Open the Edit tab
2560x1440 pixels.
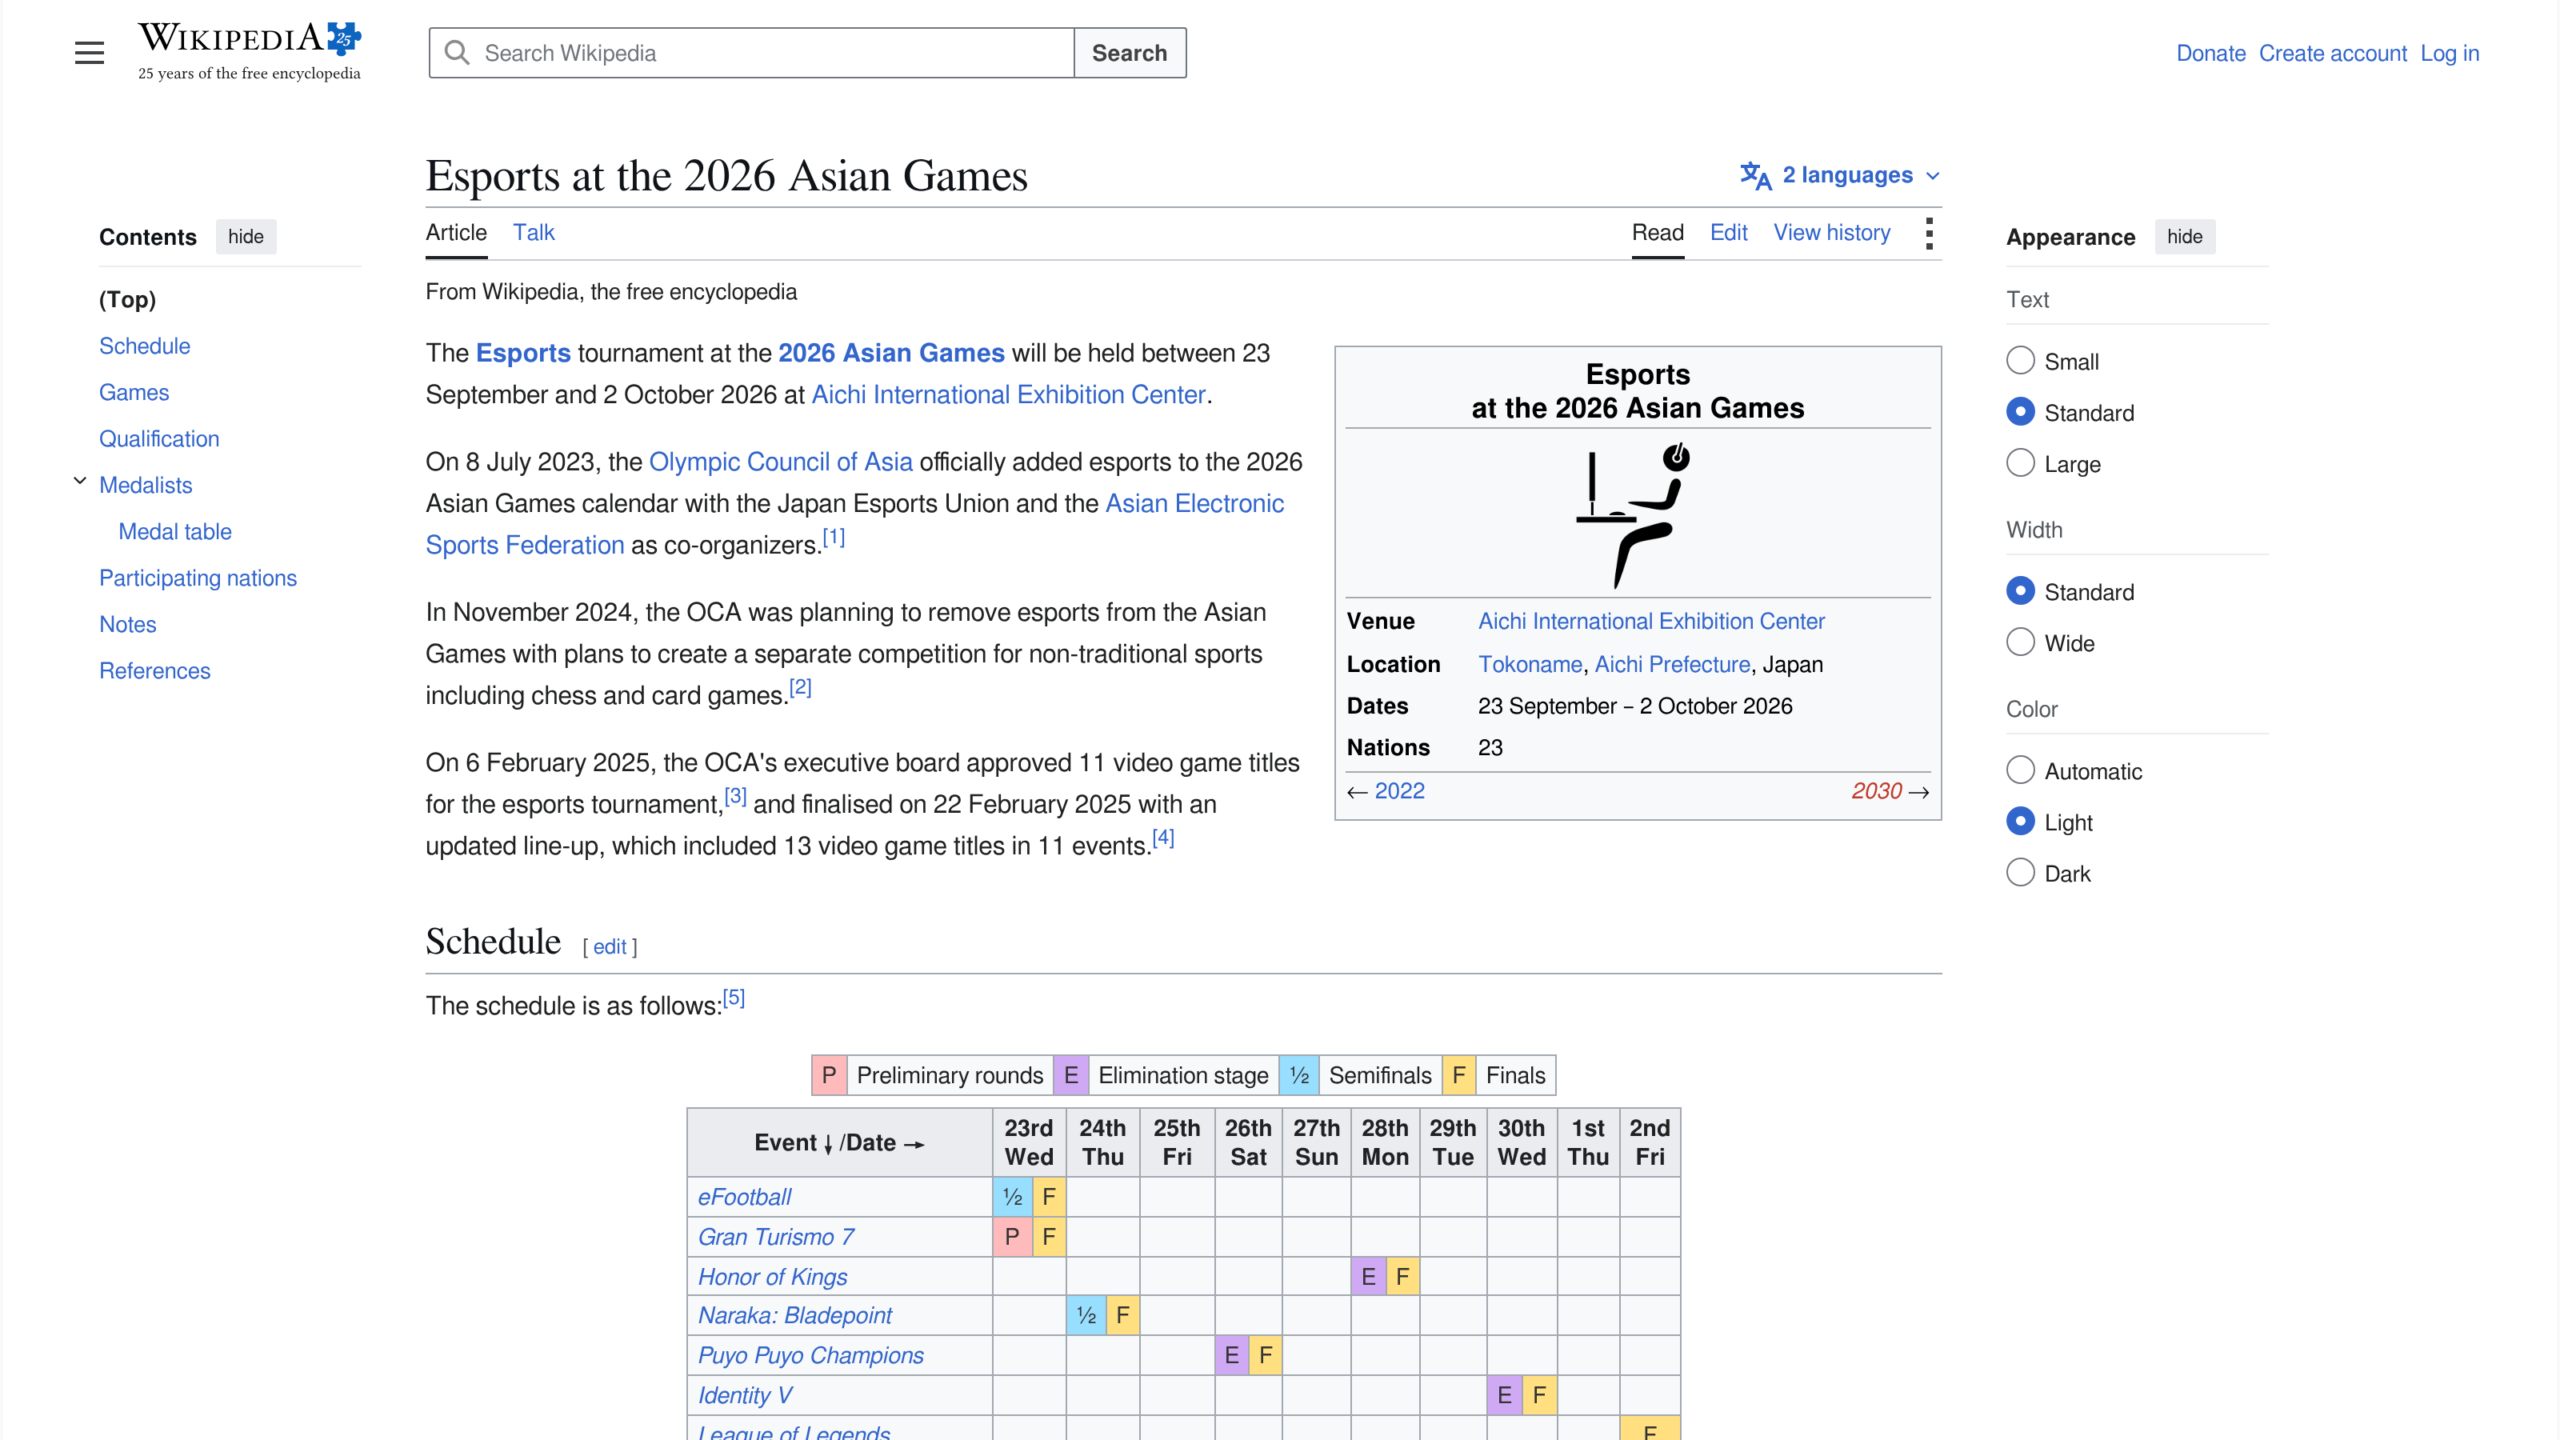[x=1728, y=233]
